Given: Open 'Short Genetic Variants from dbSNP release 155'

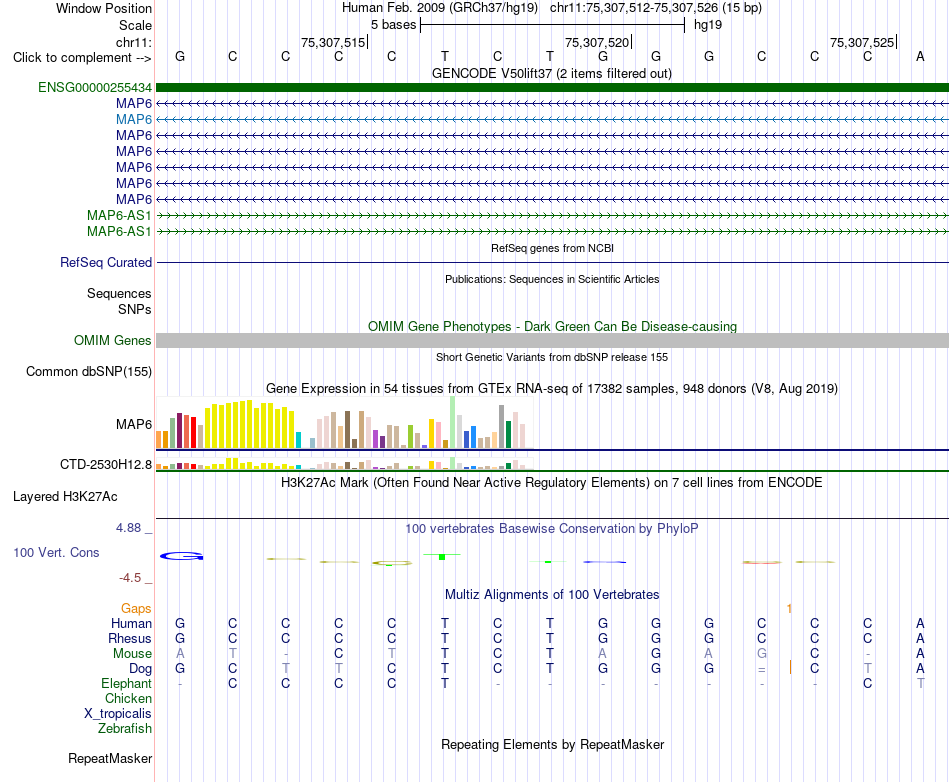Looking at the screenshot, I should pyautogui.click(x=552, y=357).
